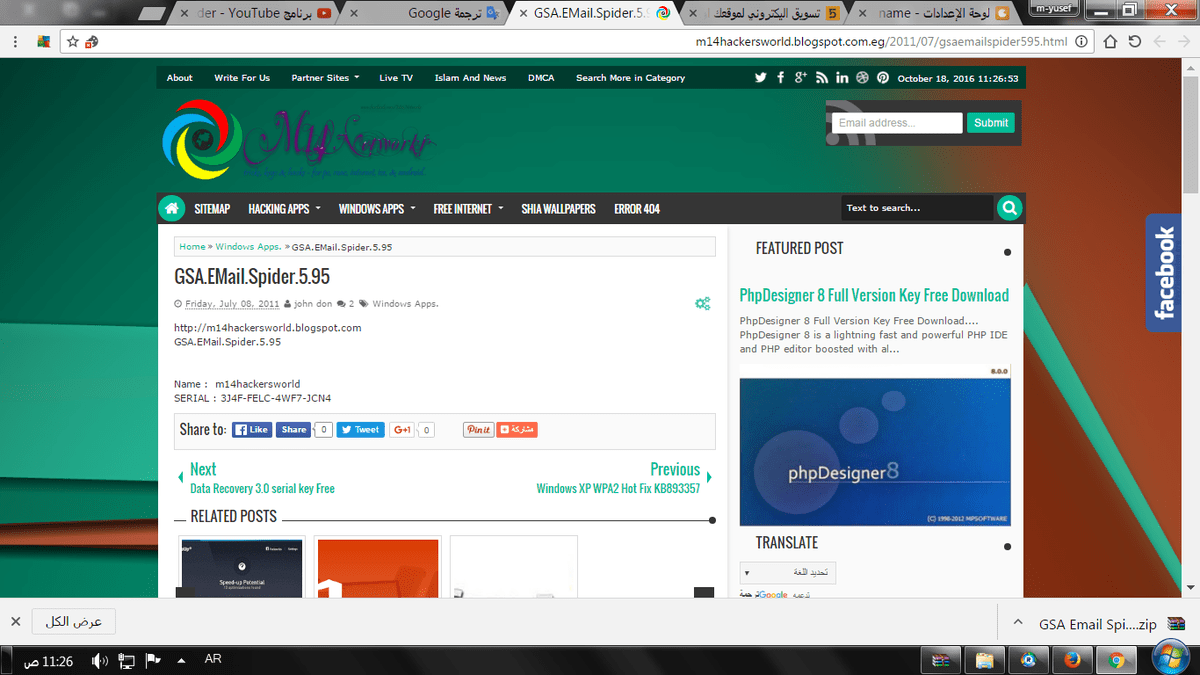Open the Windows XP WPA2 Hot Fix link
The height and width of the screenshot is (675, 1200).
[618, 489]
